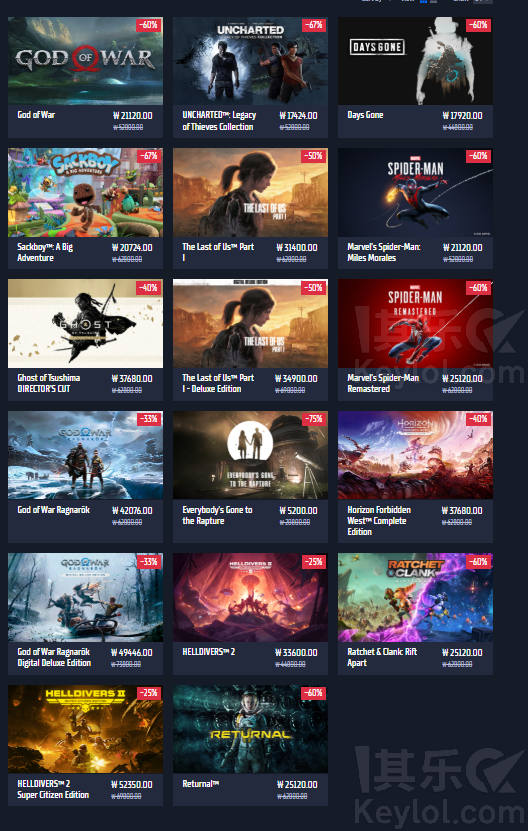
Task: Open the God of War cover image
Action: coord(85,61)
